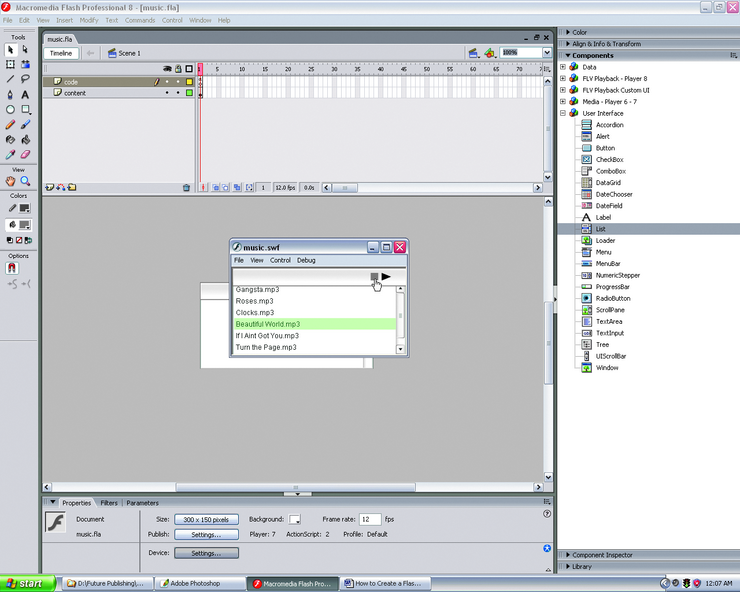Expand the Color panel
The height and width of the screenshot is (592, 740).
coord(568,32)
